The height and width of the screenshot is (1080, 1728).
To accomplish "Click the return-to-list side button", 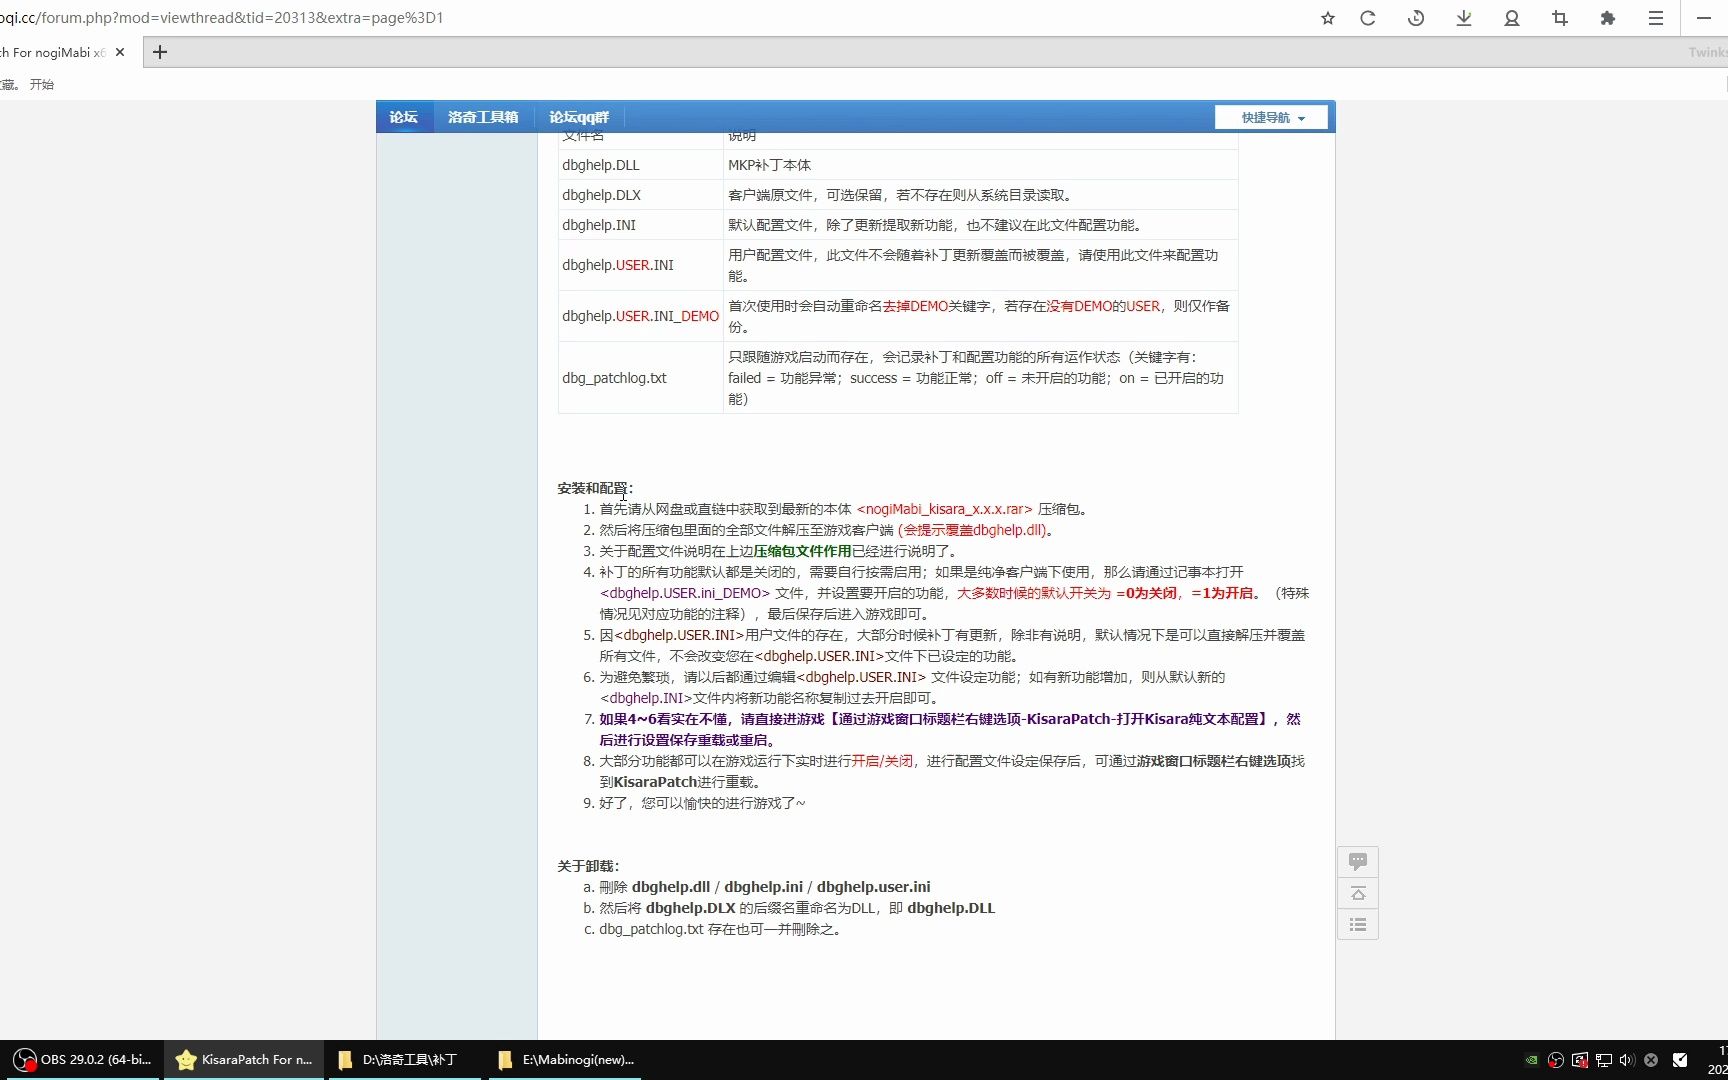I will tap(1358, 924).
